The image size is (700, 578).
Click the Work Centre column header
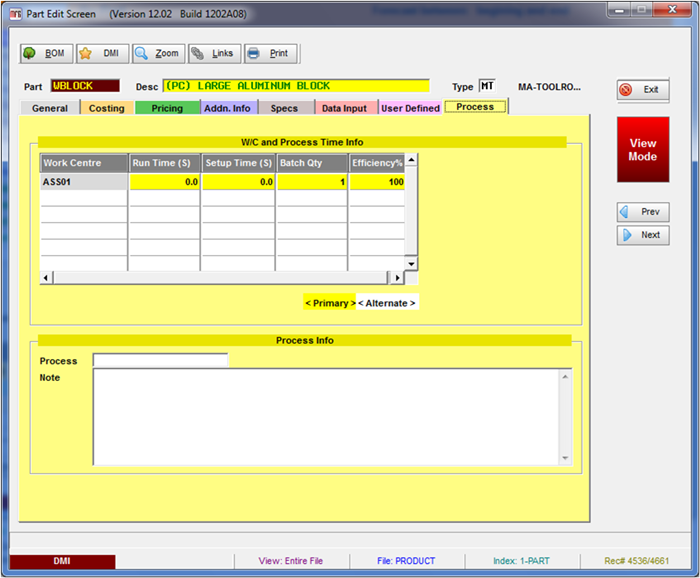83,163
